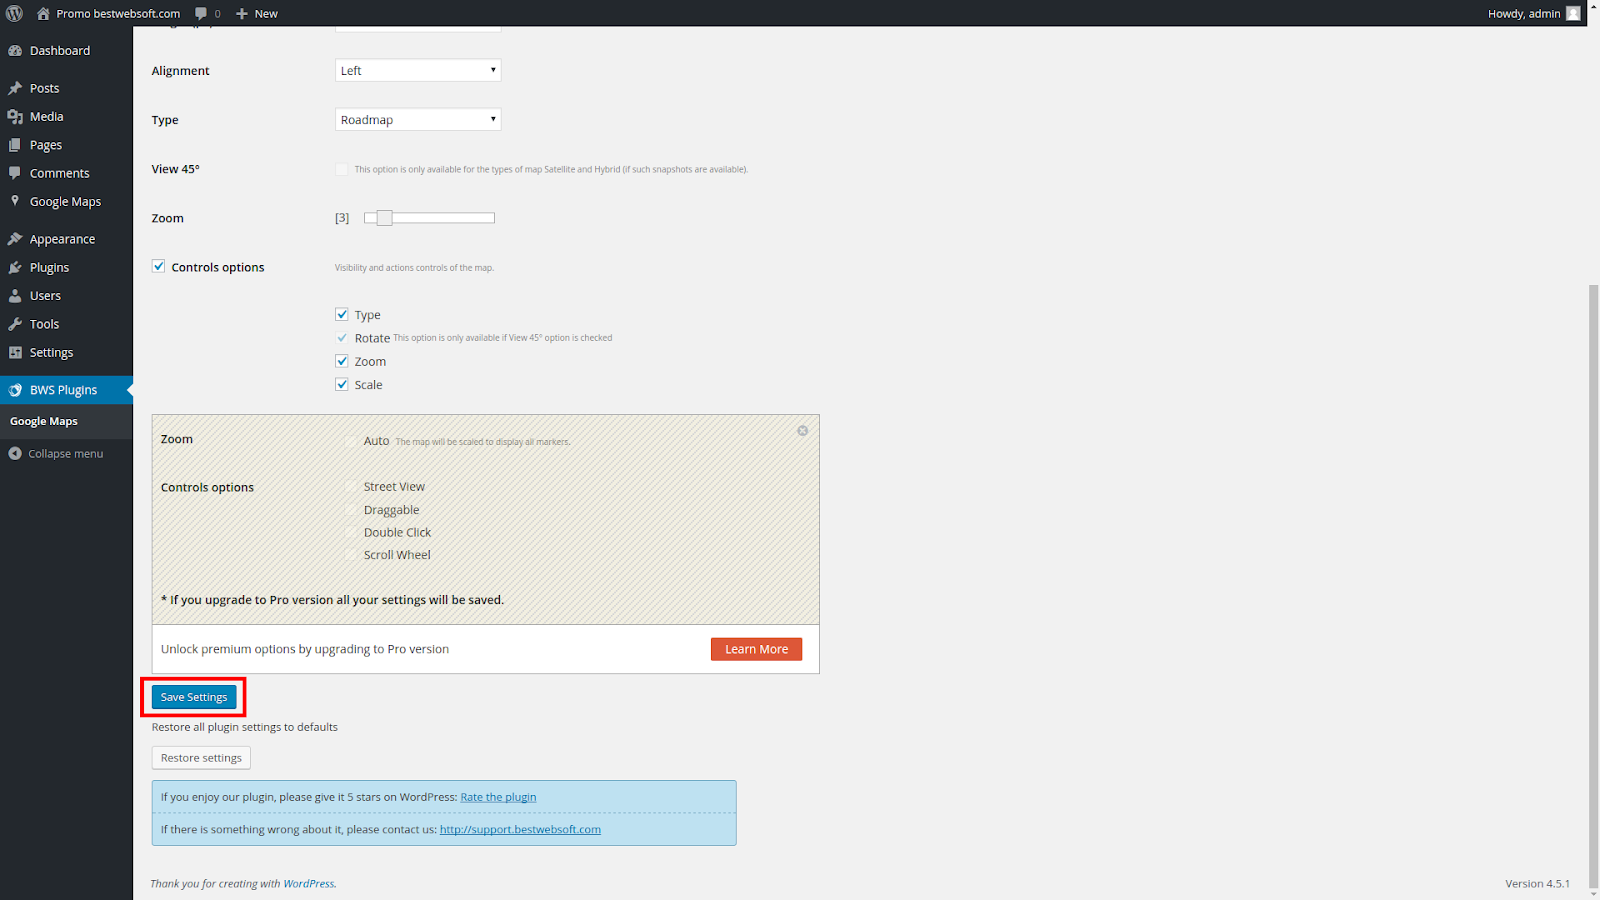Open the comments bubble icon in admin bar

pyautogui.click(x=201, y=13)
